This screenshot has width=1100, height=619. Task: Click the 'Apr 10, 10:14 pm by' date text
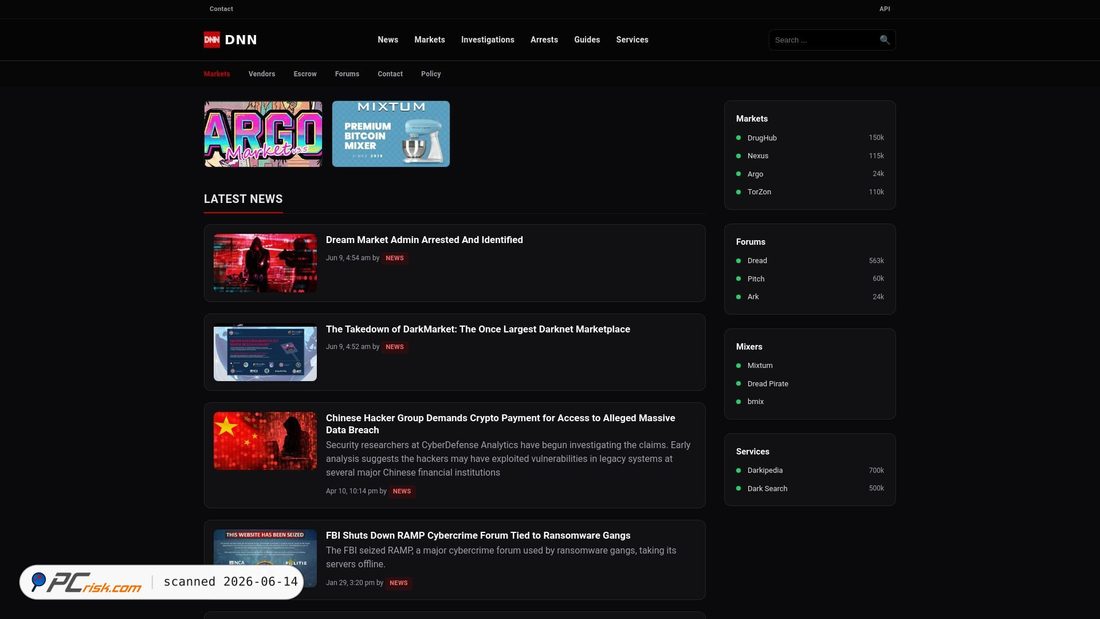[356, 491]
